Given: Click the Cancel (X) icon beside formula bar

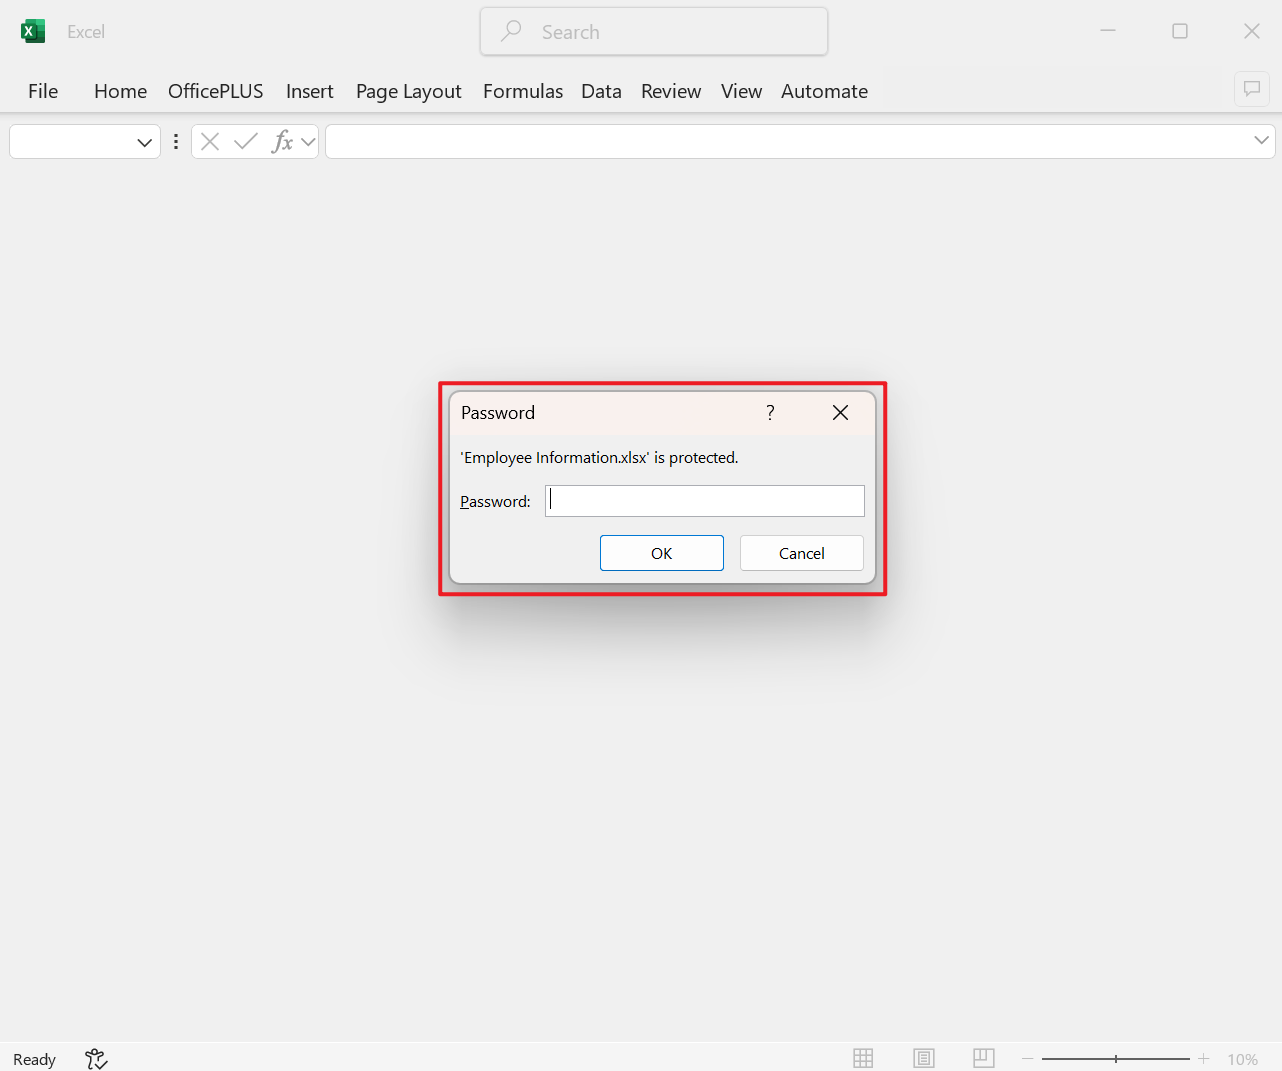Looking at the screenshot, I should point(209,140).
